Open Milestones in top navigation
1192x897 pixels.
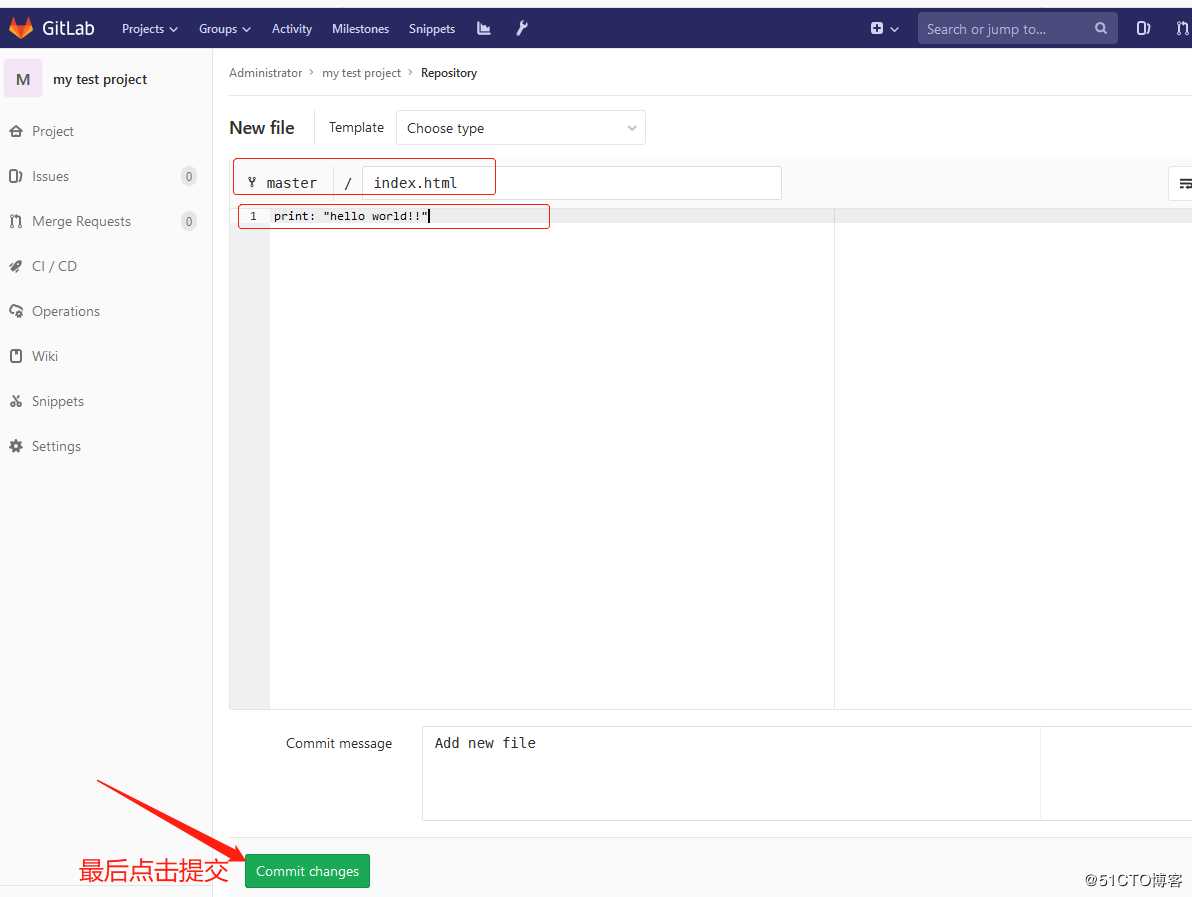360,29
